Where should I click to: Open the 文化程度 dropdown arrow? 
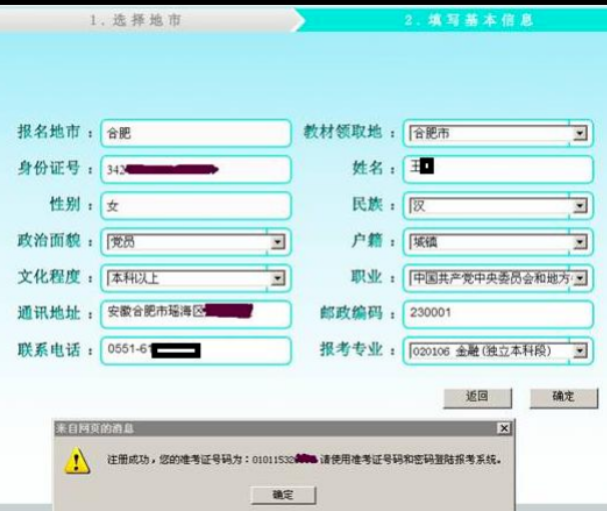[x=277, y=278]
